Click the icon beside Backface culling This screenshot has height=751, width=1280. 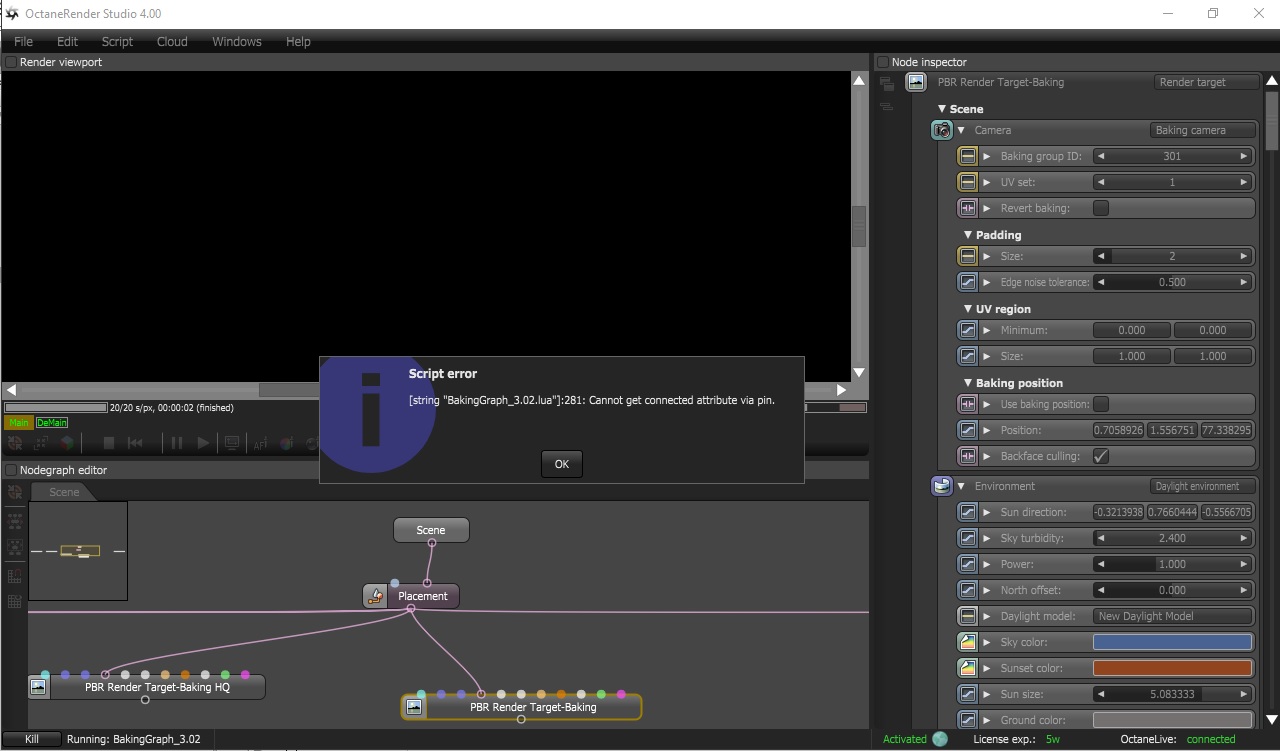click(x=967, y=456)
